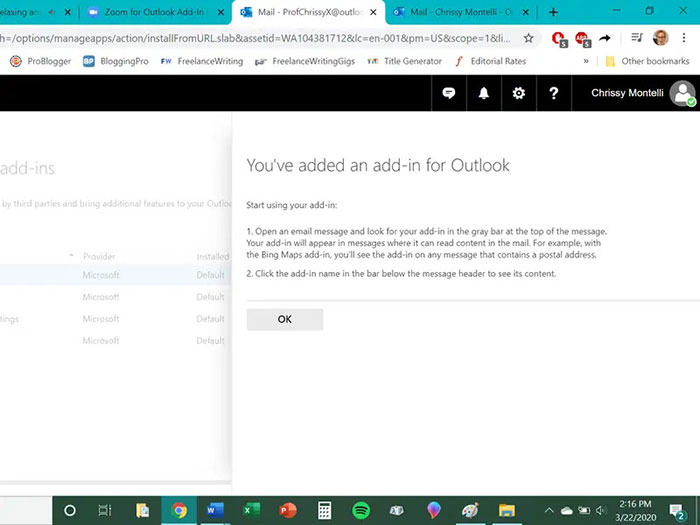Open the Skype chat icon in header
This screenshot has height=525, width=700.
(449, 93)
